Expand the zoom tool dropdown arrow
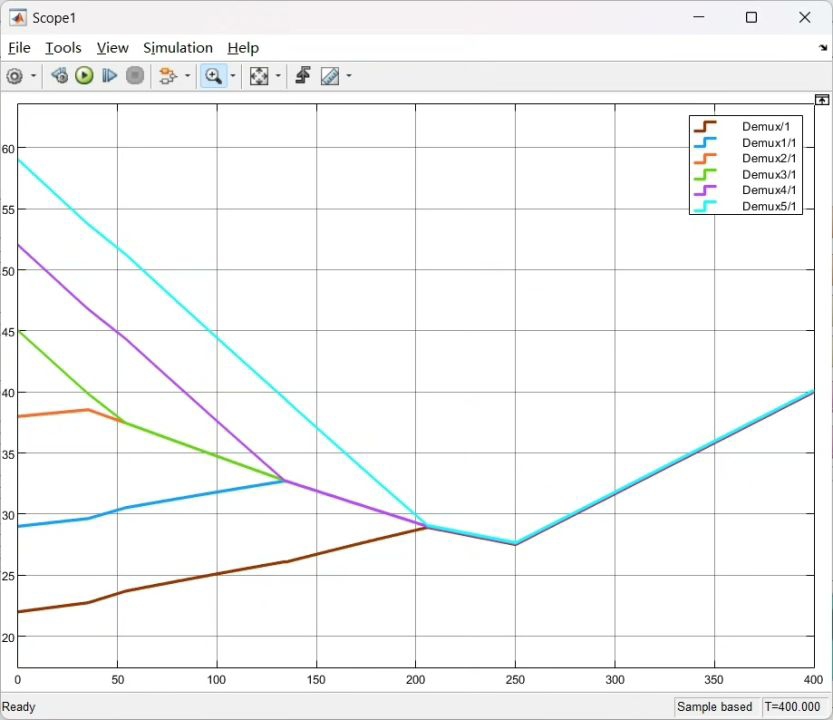The width and height of the screenshot is (833, 720). 233,76
